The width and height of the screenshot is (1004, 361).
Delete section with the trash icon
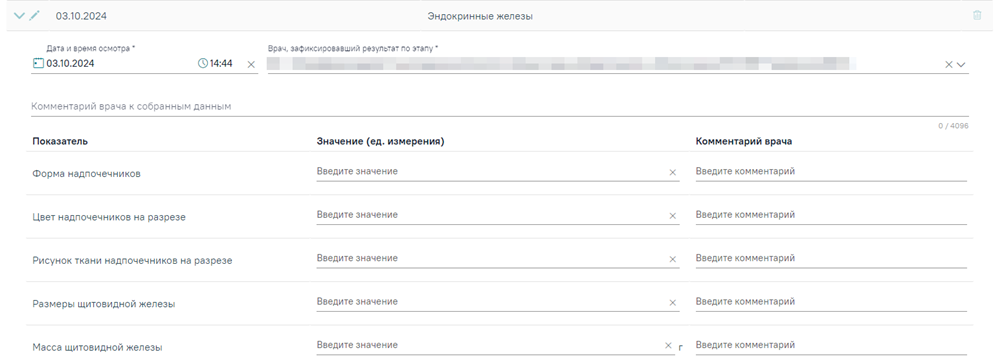click(x=977, y=15)
